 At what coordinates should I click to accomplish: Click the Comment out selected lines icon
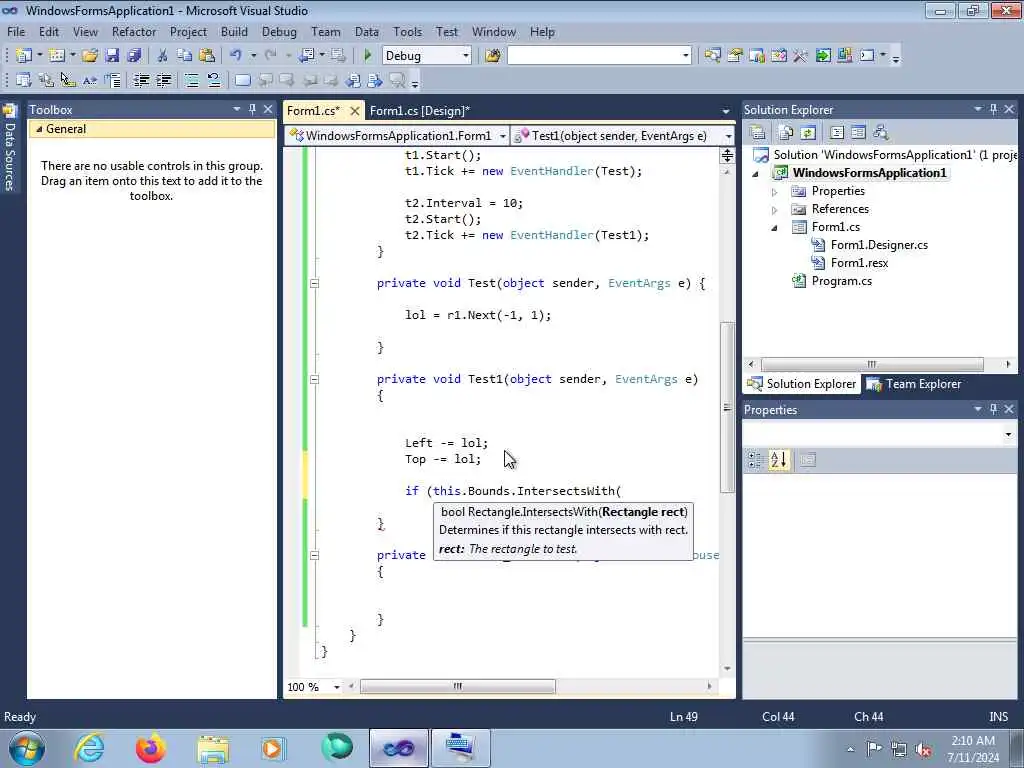191,80
